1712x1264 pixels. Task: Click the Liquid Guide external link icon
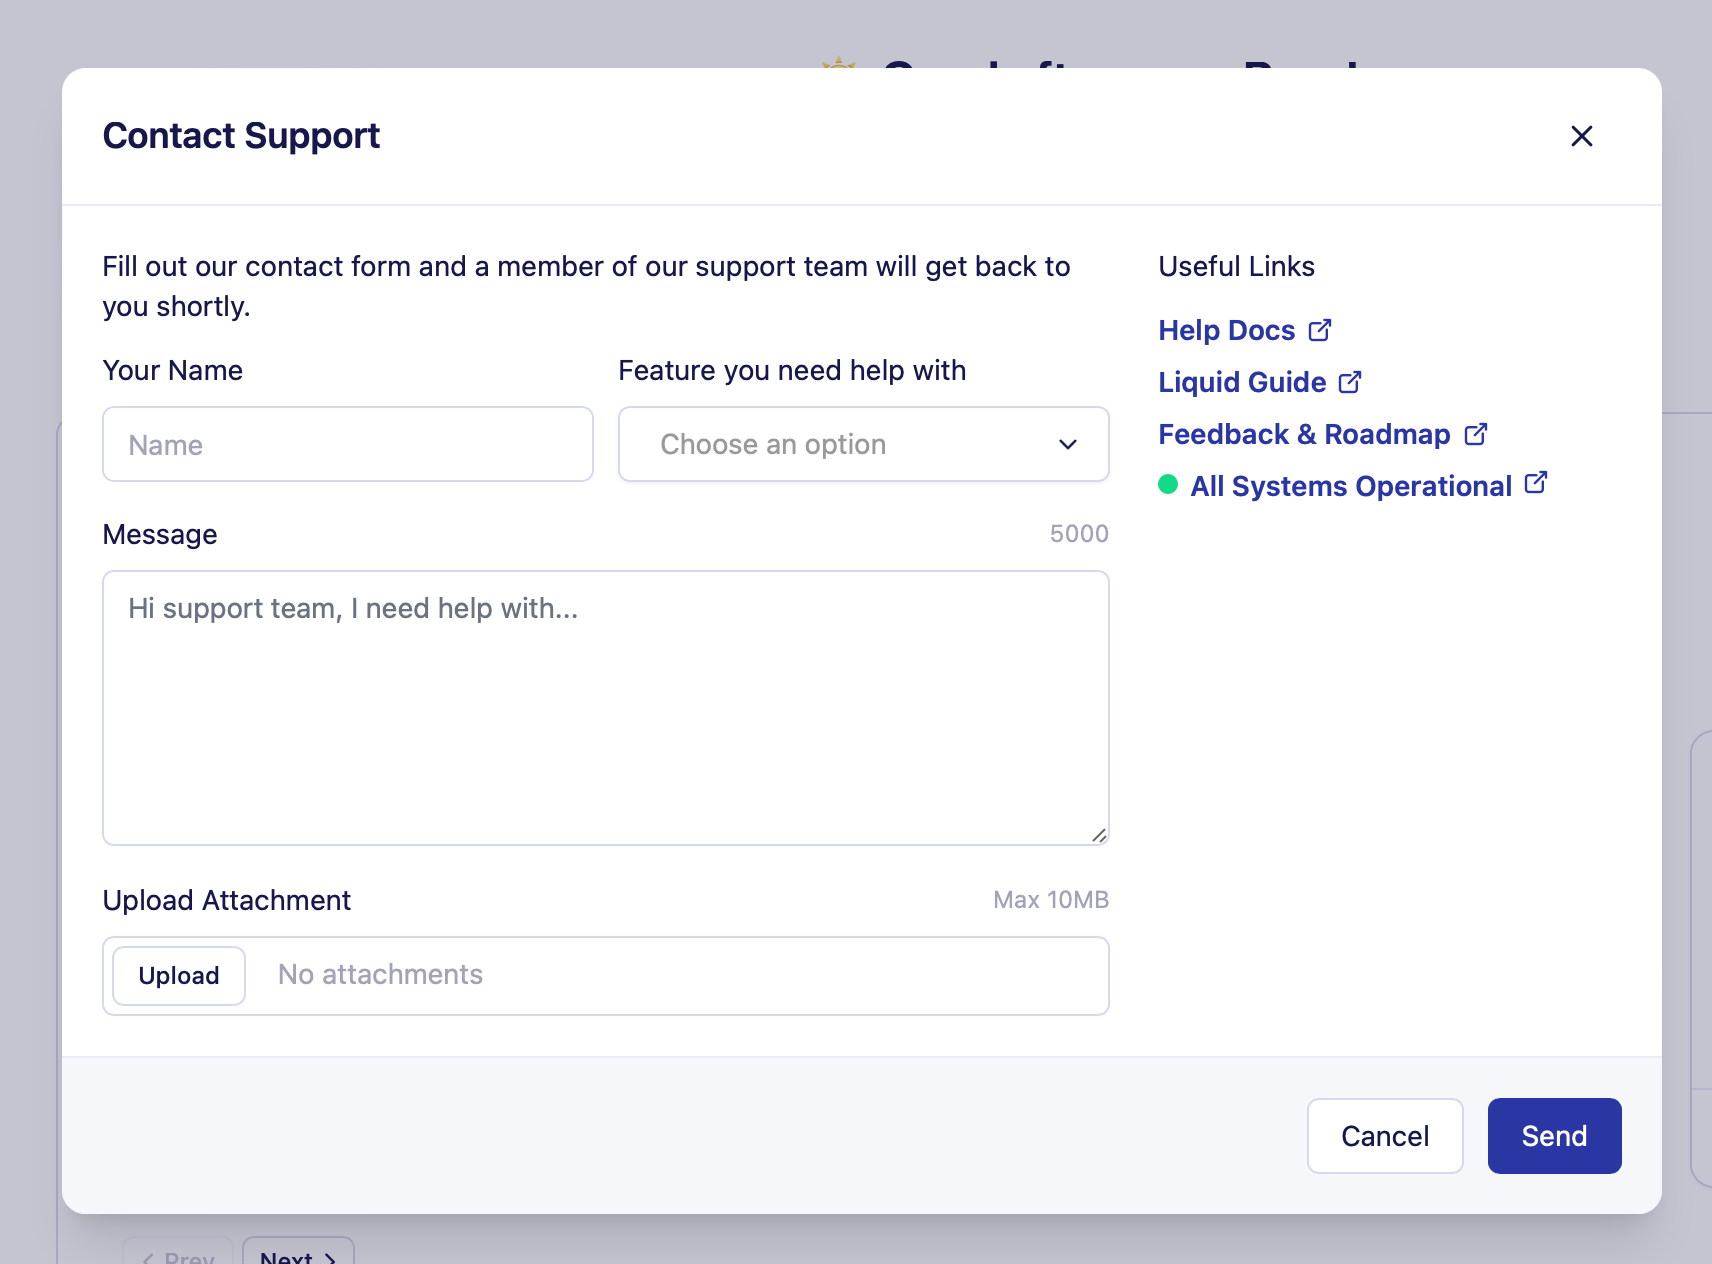tap(1350, 382)
